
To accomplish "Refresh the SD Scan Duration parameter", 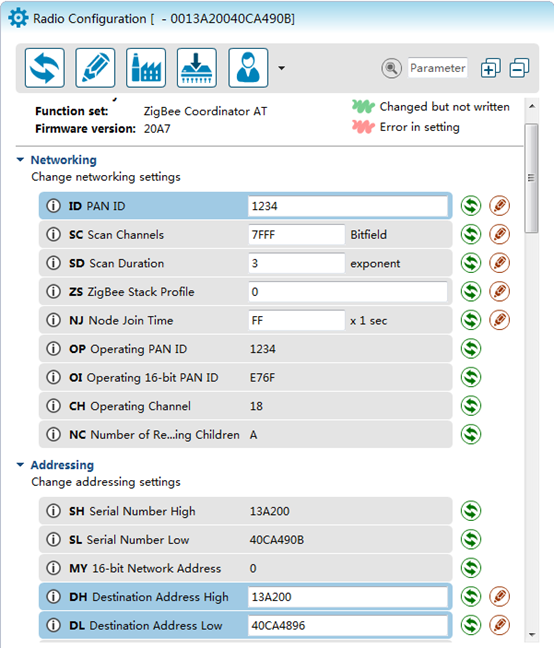I will pyautogui.click(x=471, y=263).
